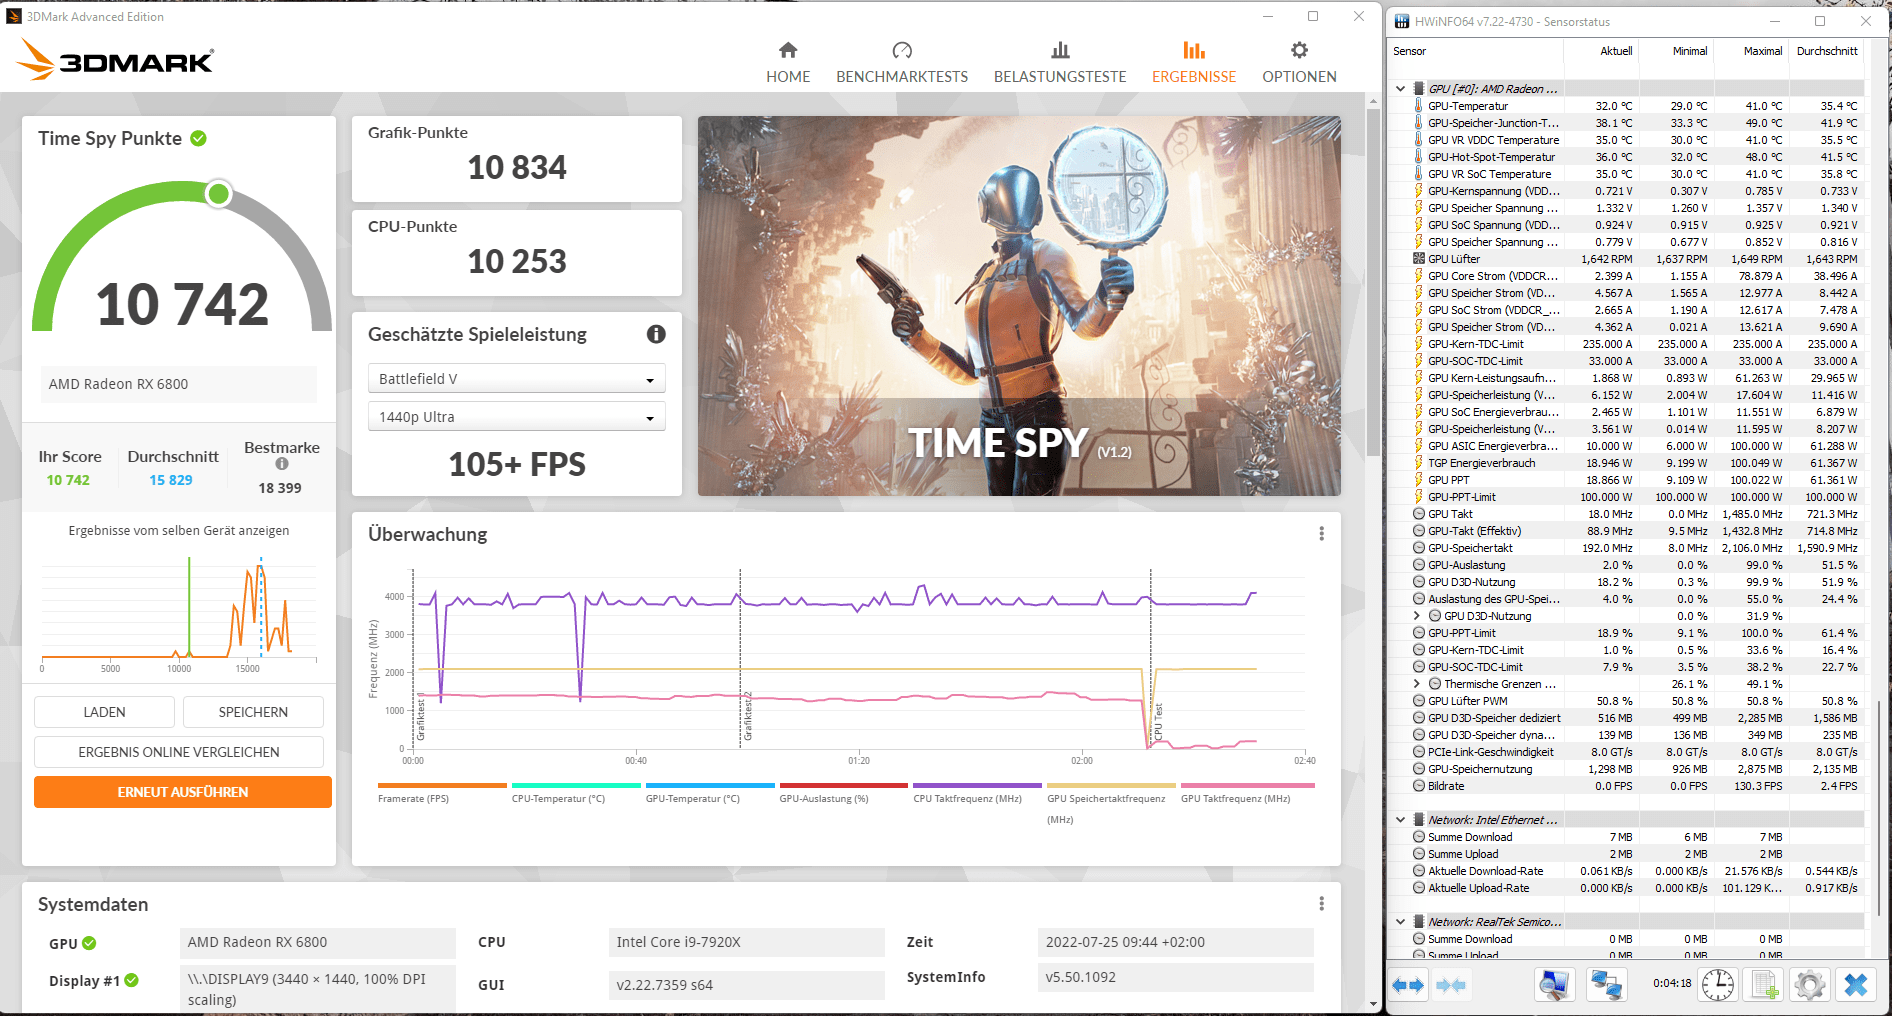Expand GPU D3D-Nutzung sub-group in HWiNFO
This screenshot has width=1892, height=1016.
(x=1416, y=616)
